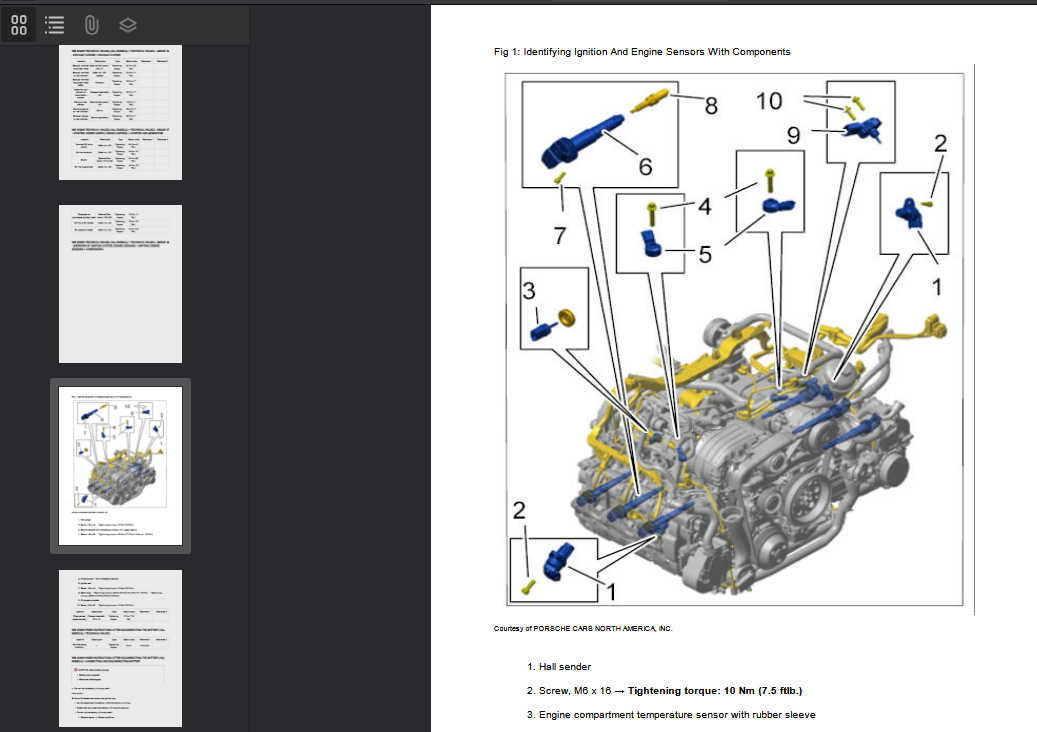
Task: Show attachments paperclip panel
Action: click(91, 25)
